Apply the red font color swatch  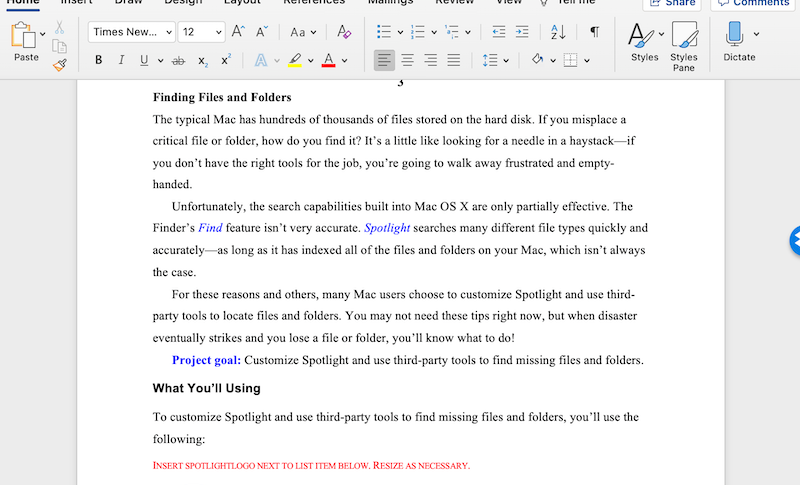328,60
